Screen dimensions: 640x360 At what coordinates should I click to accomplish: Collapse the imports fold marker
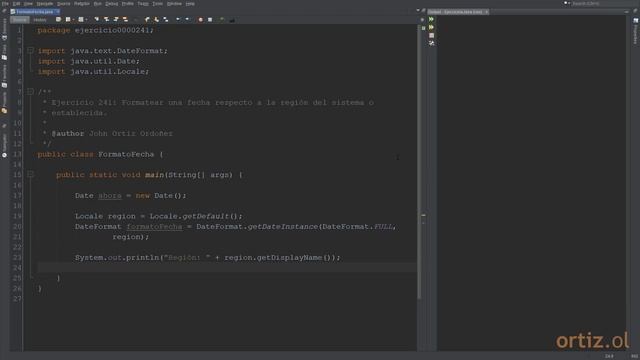(x=30, y=51)
